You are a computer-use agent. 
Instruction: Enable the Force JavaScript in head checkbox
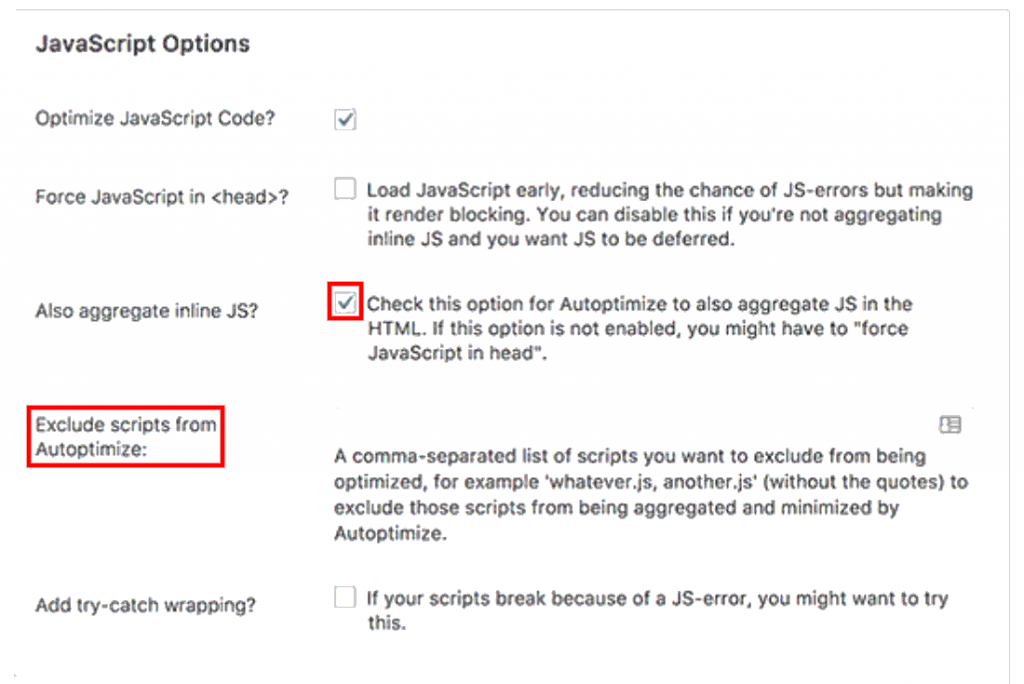pyautogui.click(x=344, y=187)
